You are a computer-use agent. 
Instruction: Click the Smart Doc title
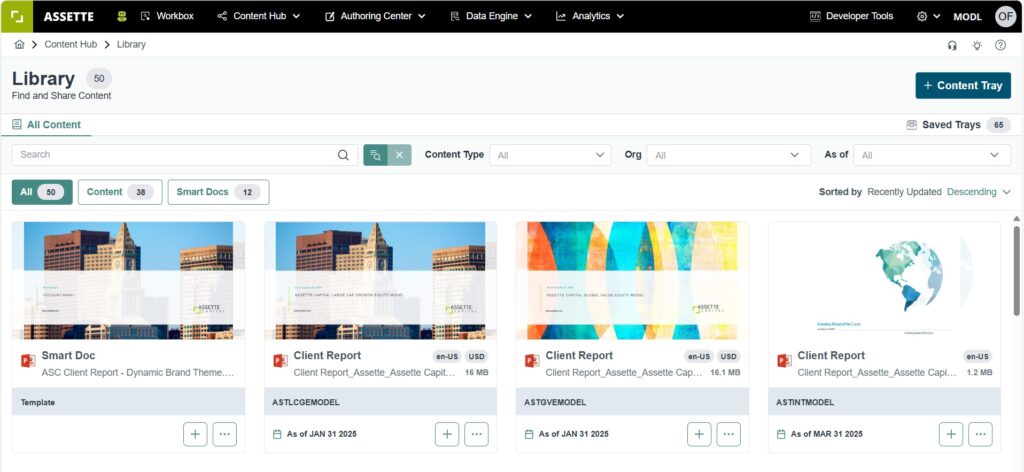(69, 356)
